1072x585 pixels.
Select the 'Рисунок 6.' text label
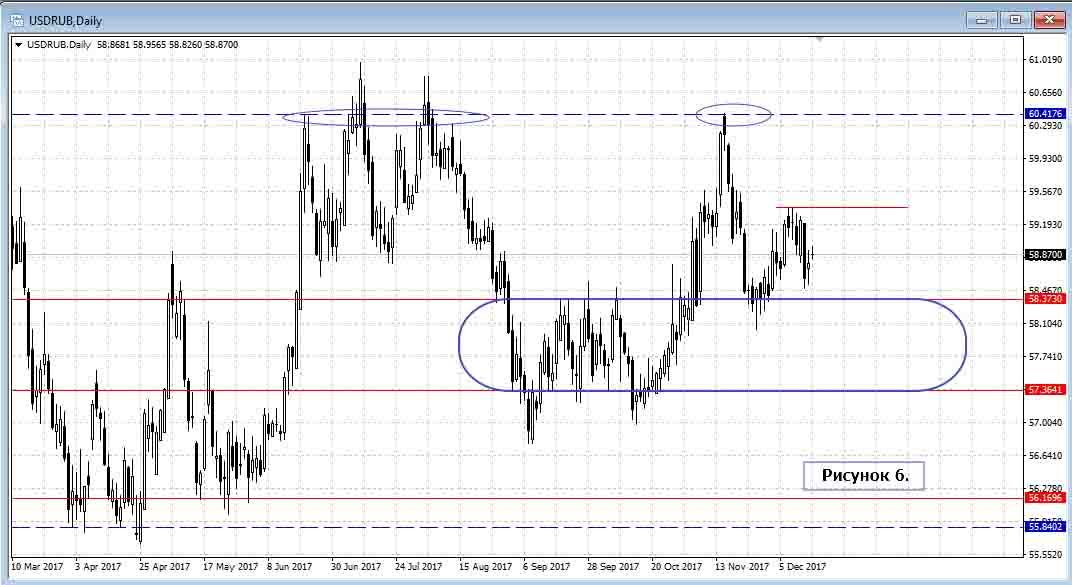(x=864, y=476)
